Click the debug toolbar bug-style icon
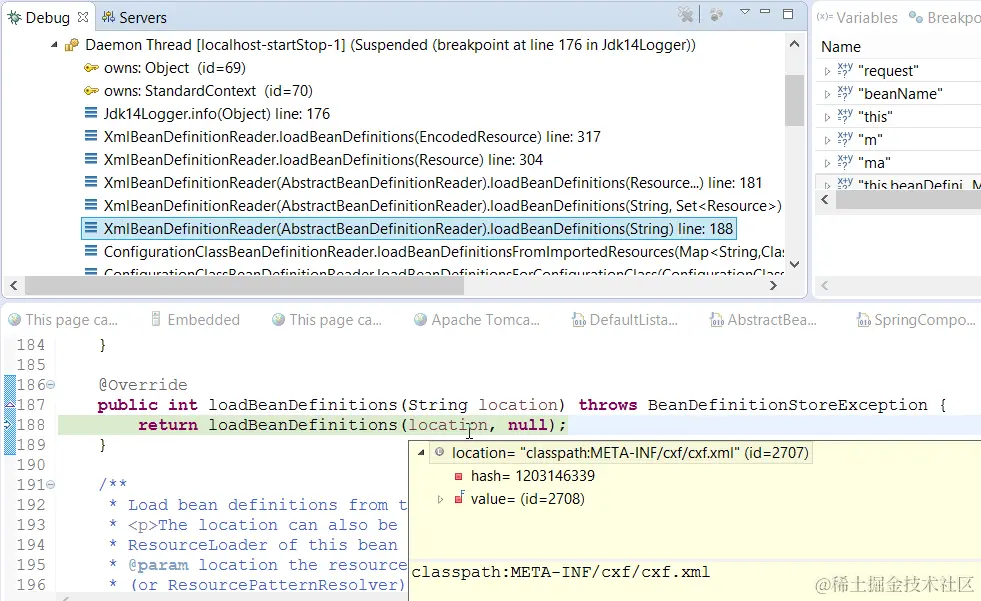Image resolution: width=981 pixels, height=601 pixels. 716,14
